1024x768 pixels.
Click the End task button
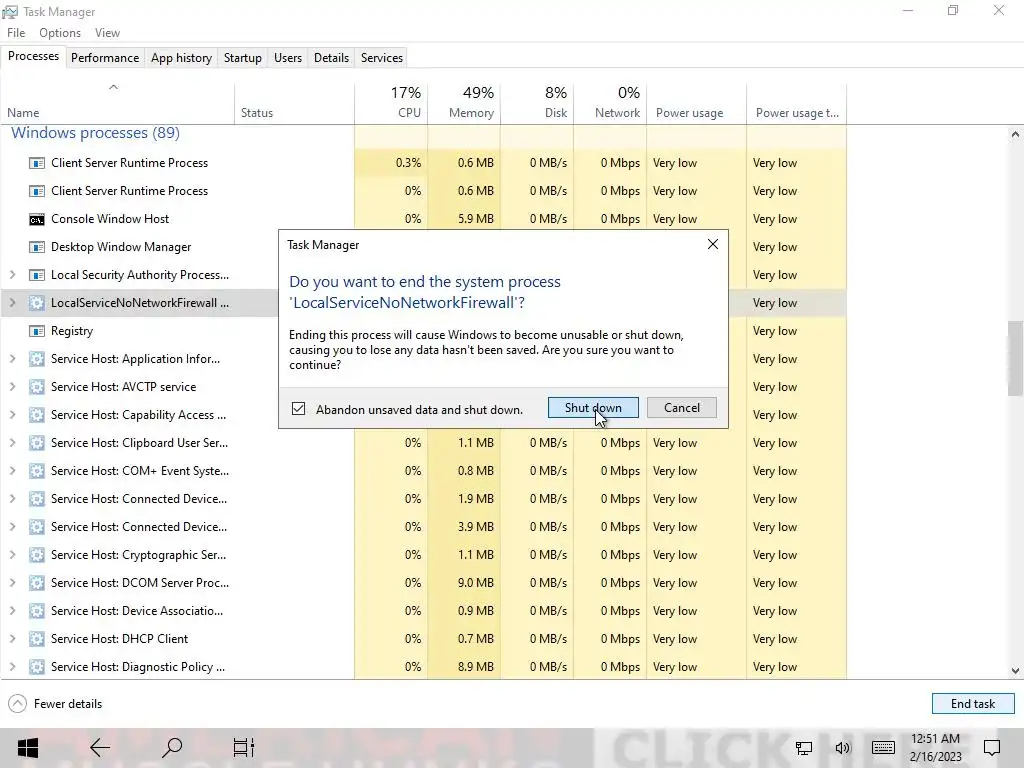tap(973, 704)
